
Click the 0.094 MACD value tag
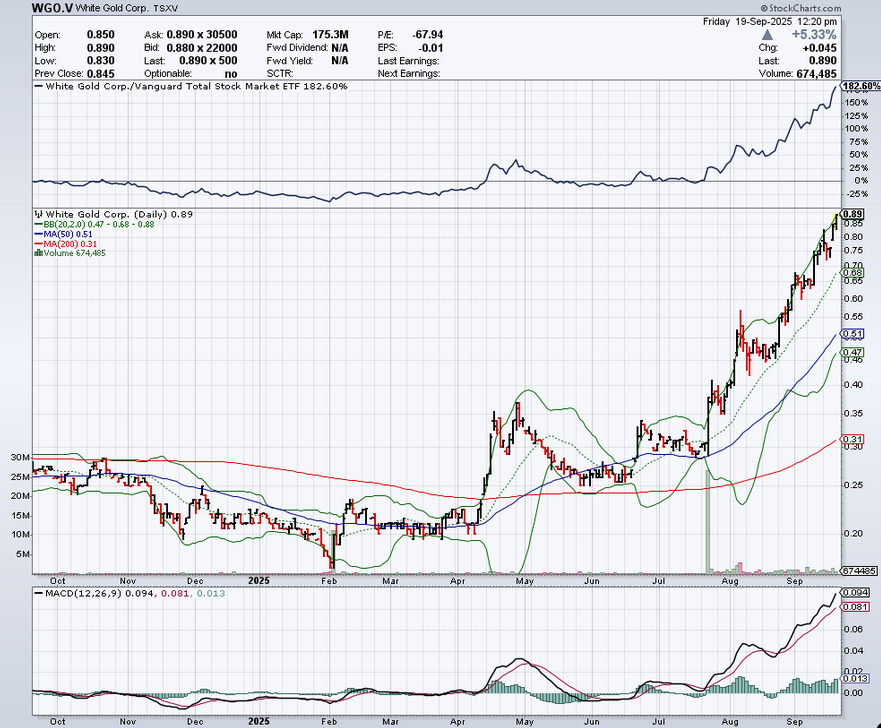[854, 594]
